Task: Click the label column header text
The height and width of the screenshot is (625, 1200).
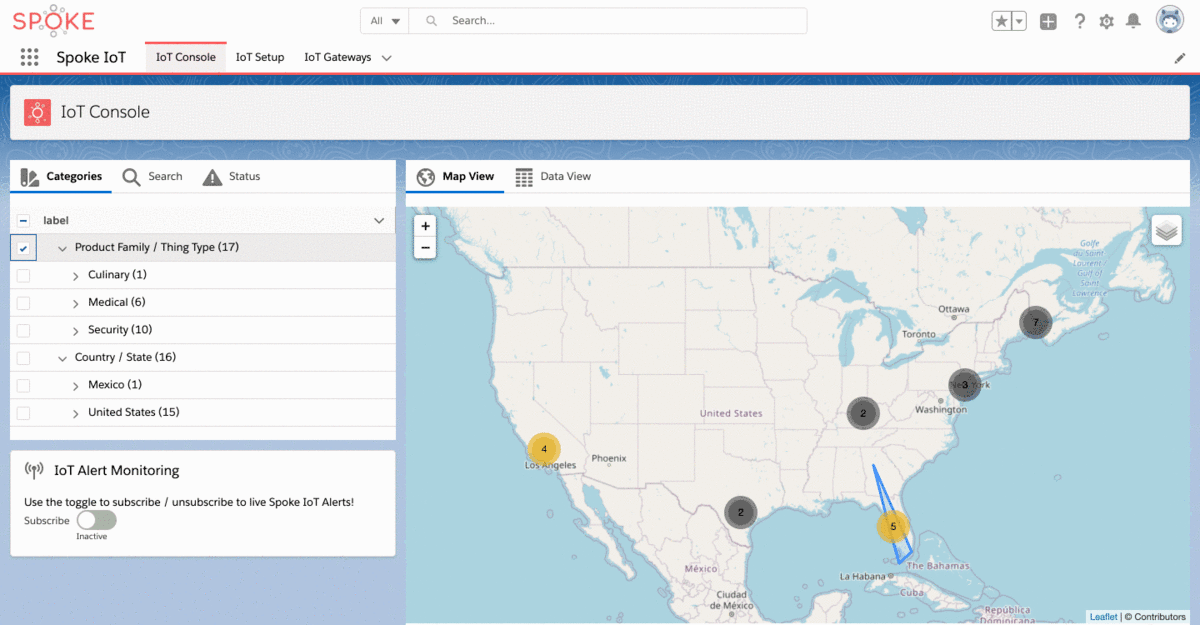Action: 56,220
